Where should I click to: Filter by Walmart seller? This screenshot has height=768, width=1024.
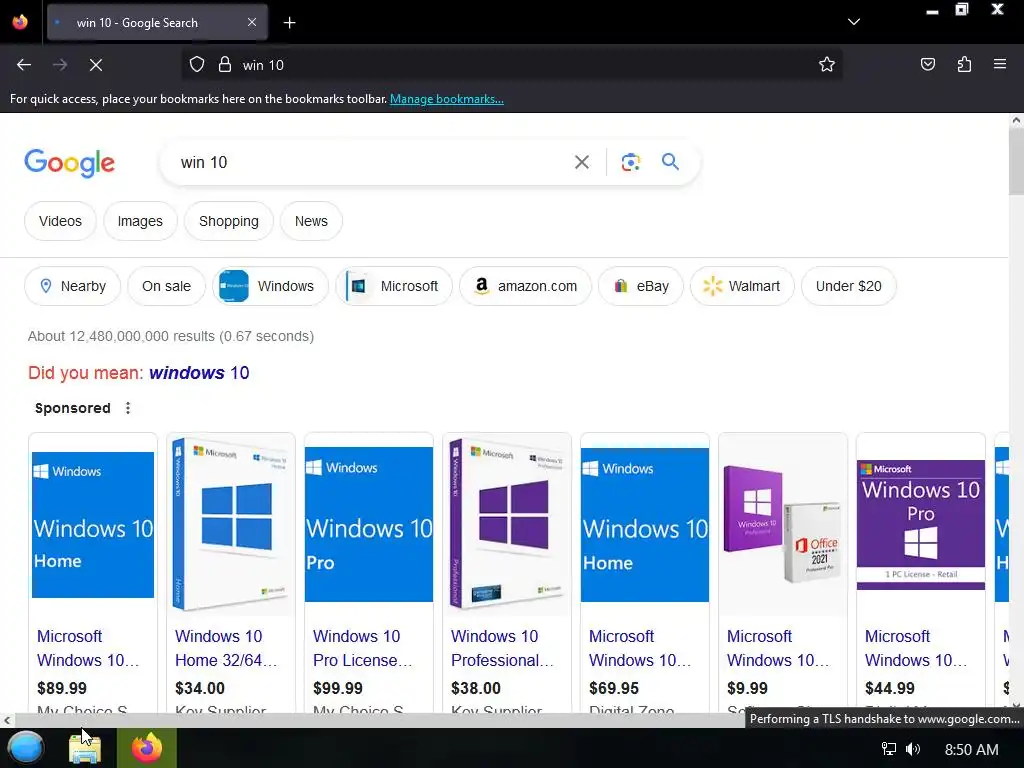742,286
